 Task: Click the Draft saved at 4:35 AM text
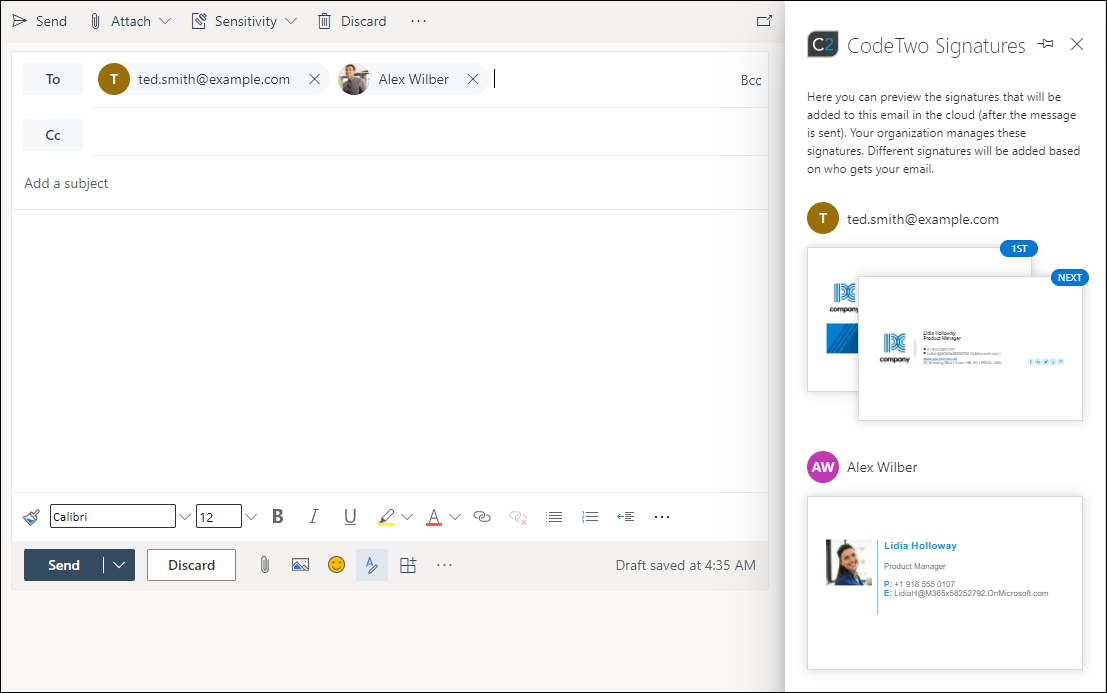[x=686, y=565]
